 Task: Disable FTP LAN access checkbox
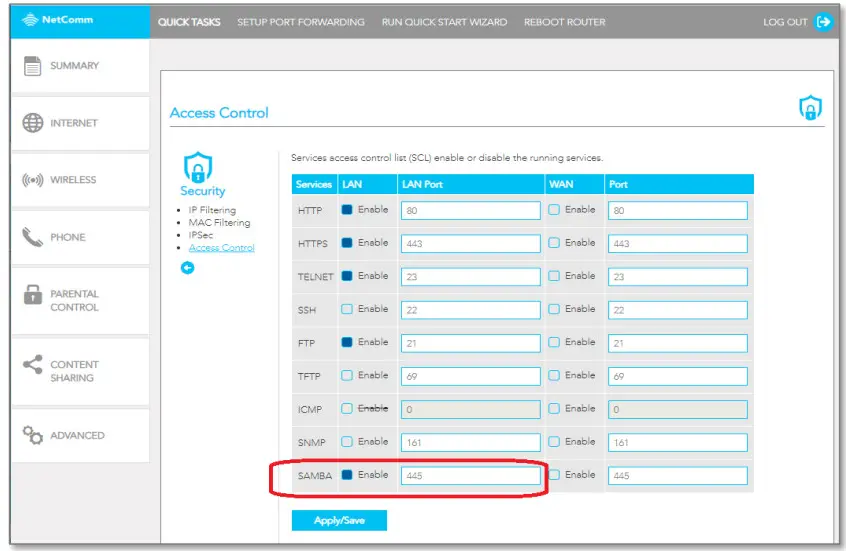(347, 342)
